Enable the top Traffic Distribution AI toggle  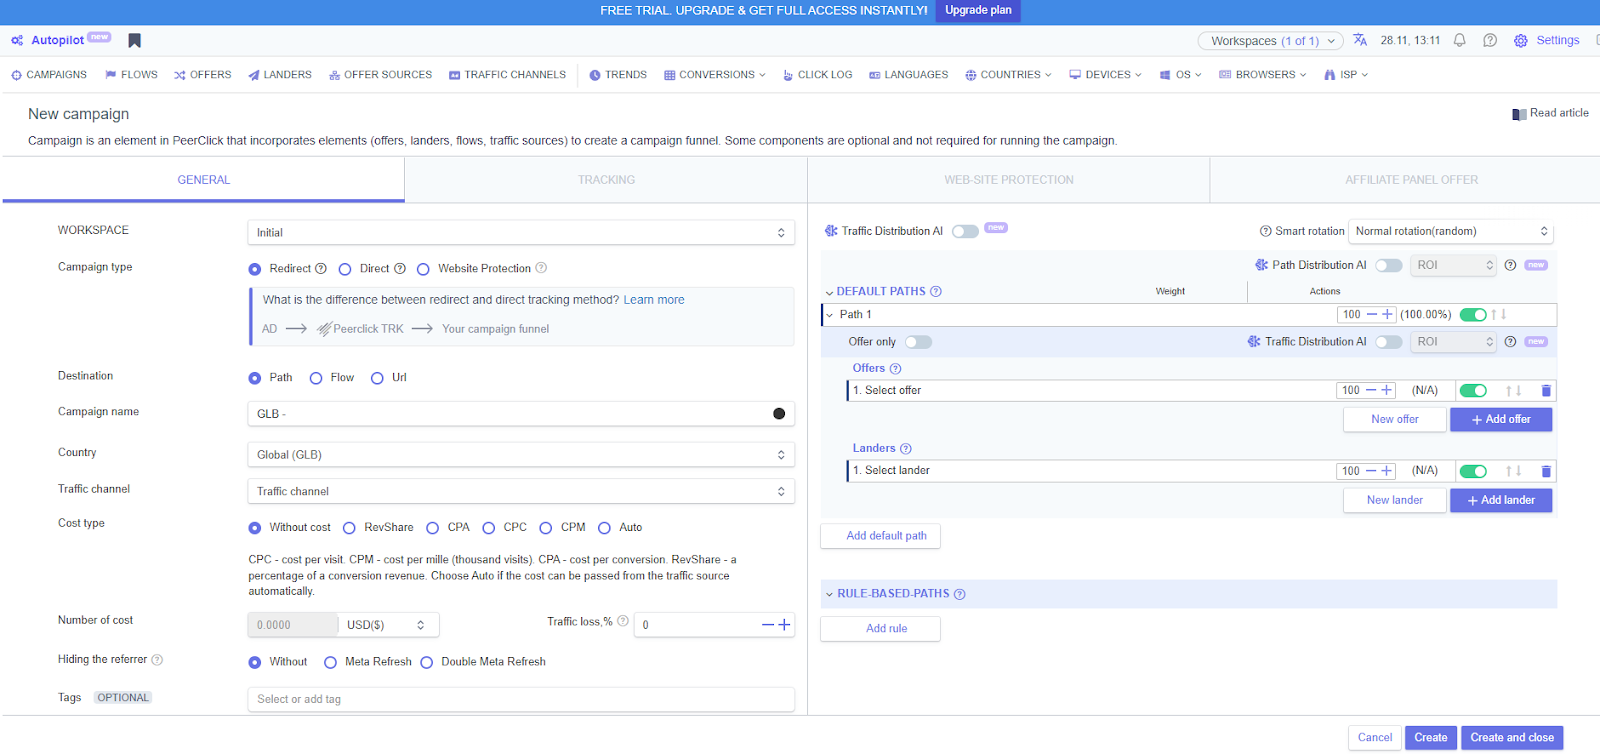[x=965, y=232]
